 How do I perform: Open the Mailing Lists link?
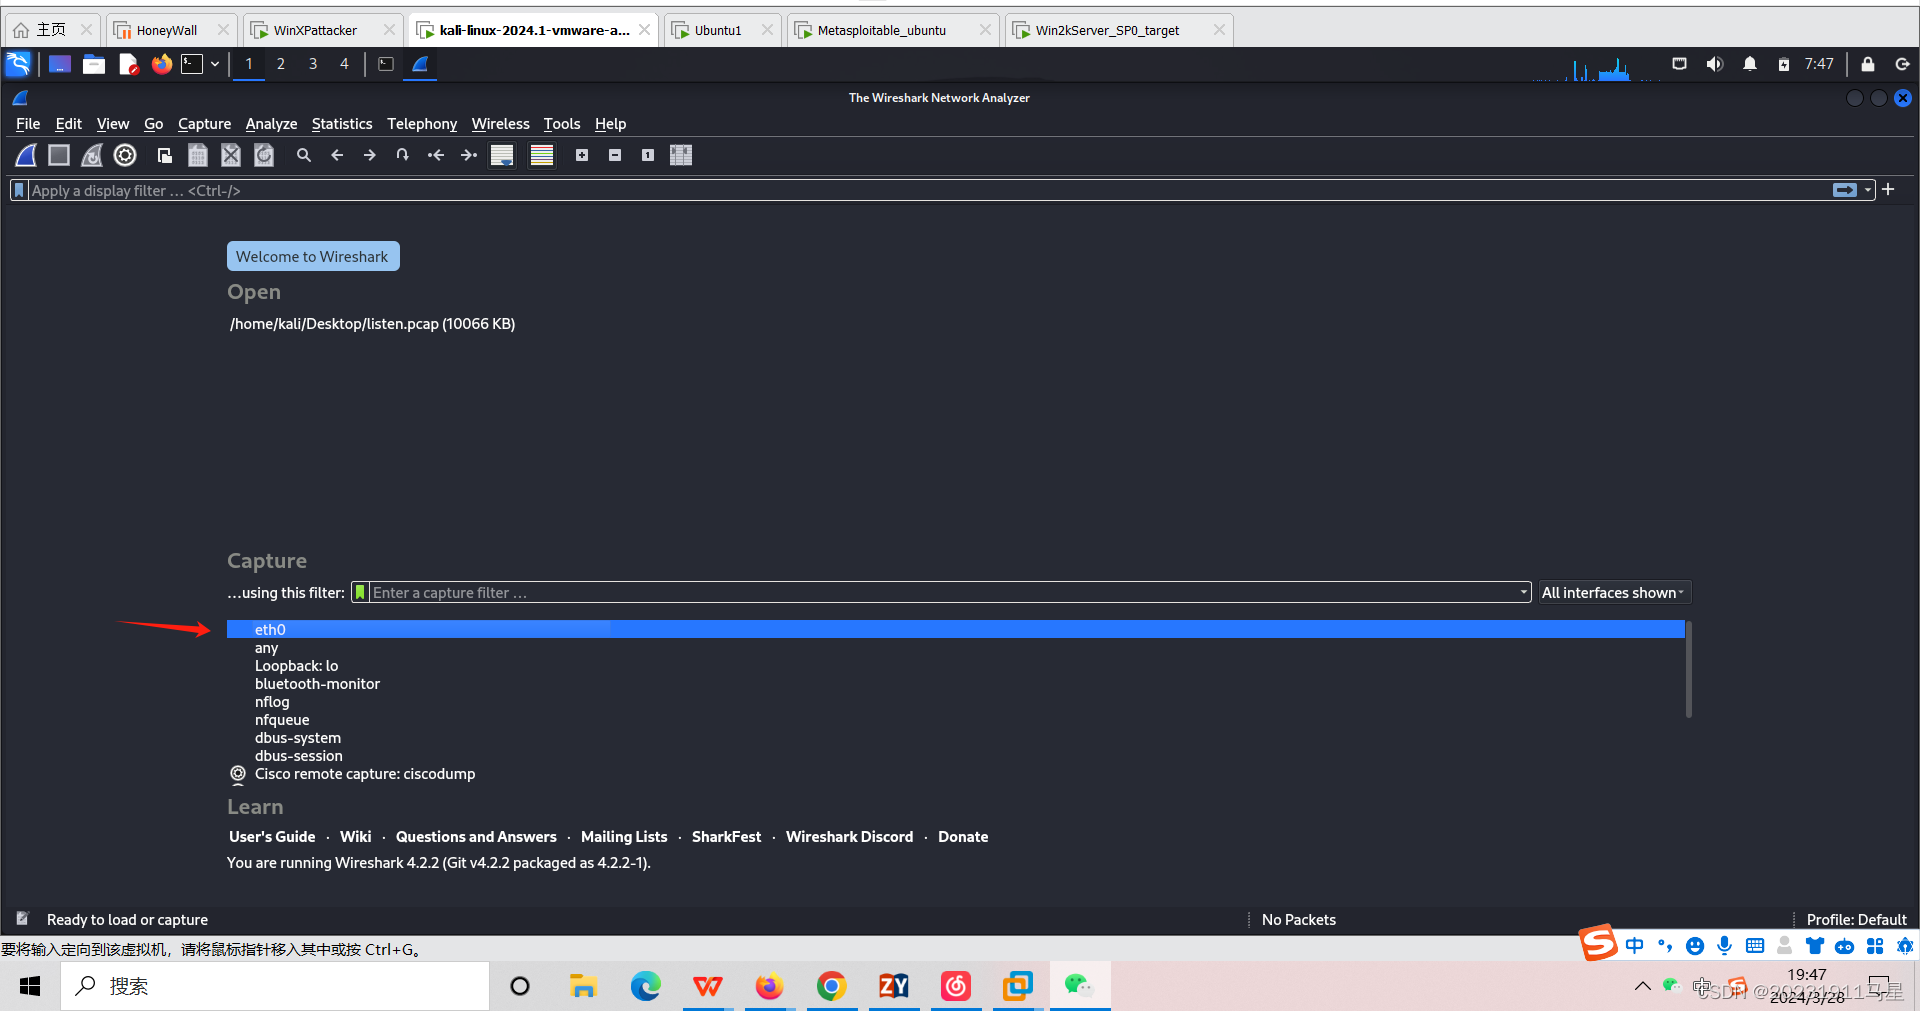click(624, 837)
